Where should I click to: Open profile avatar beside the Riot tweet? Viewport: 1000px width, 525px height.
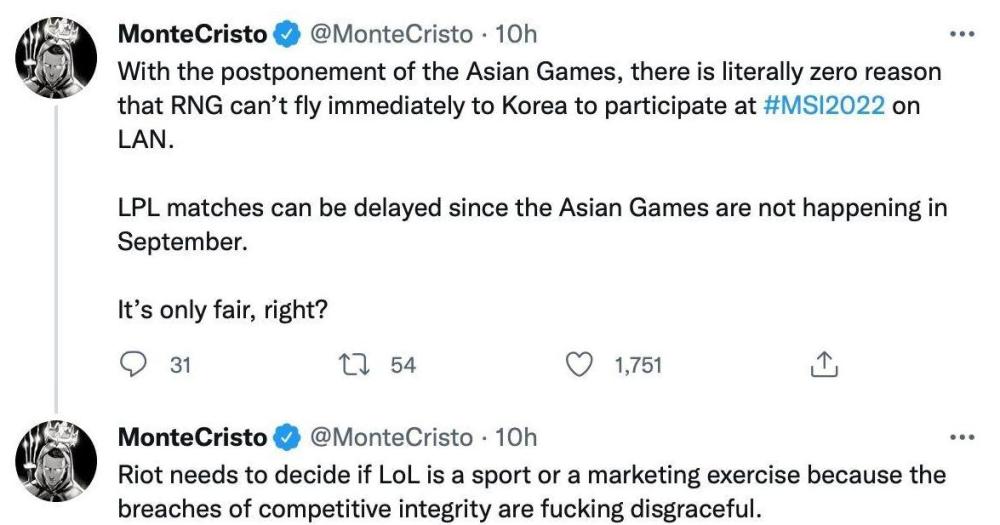tap(56, 461)
